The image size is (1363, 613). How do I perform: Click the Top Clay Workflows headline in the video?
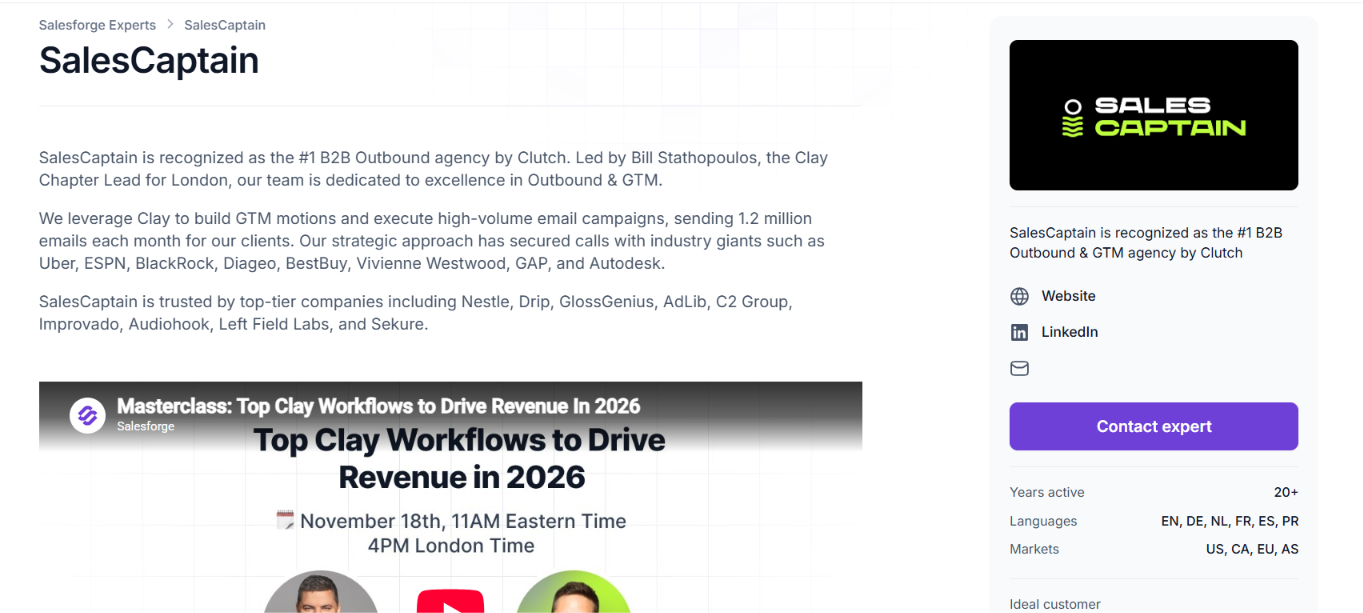[x=460, y=458]
